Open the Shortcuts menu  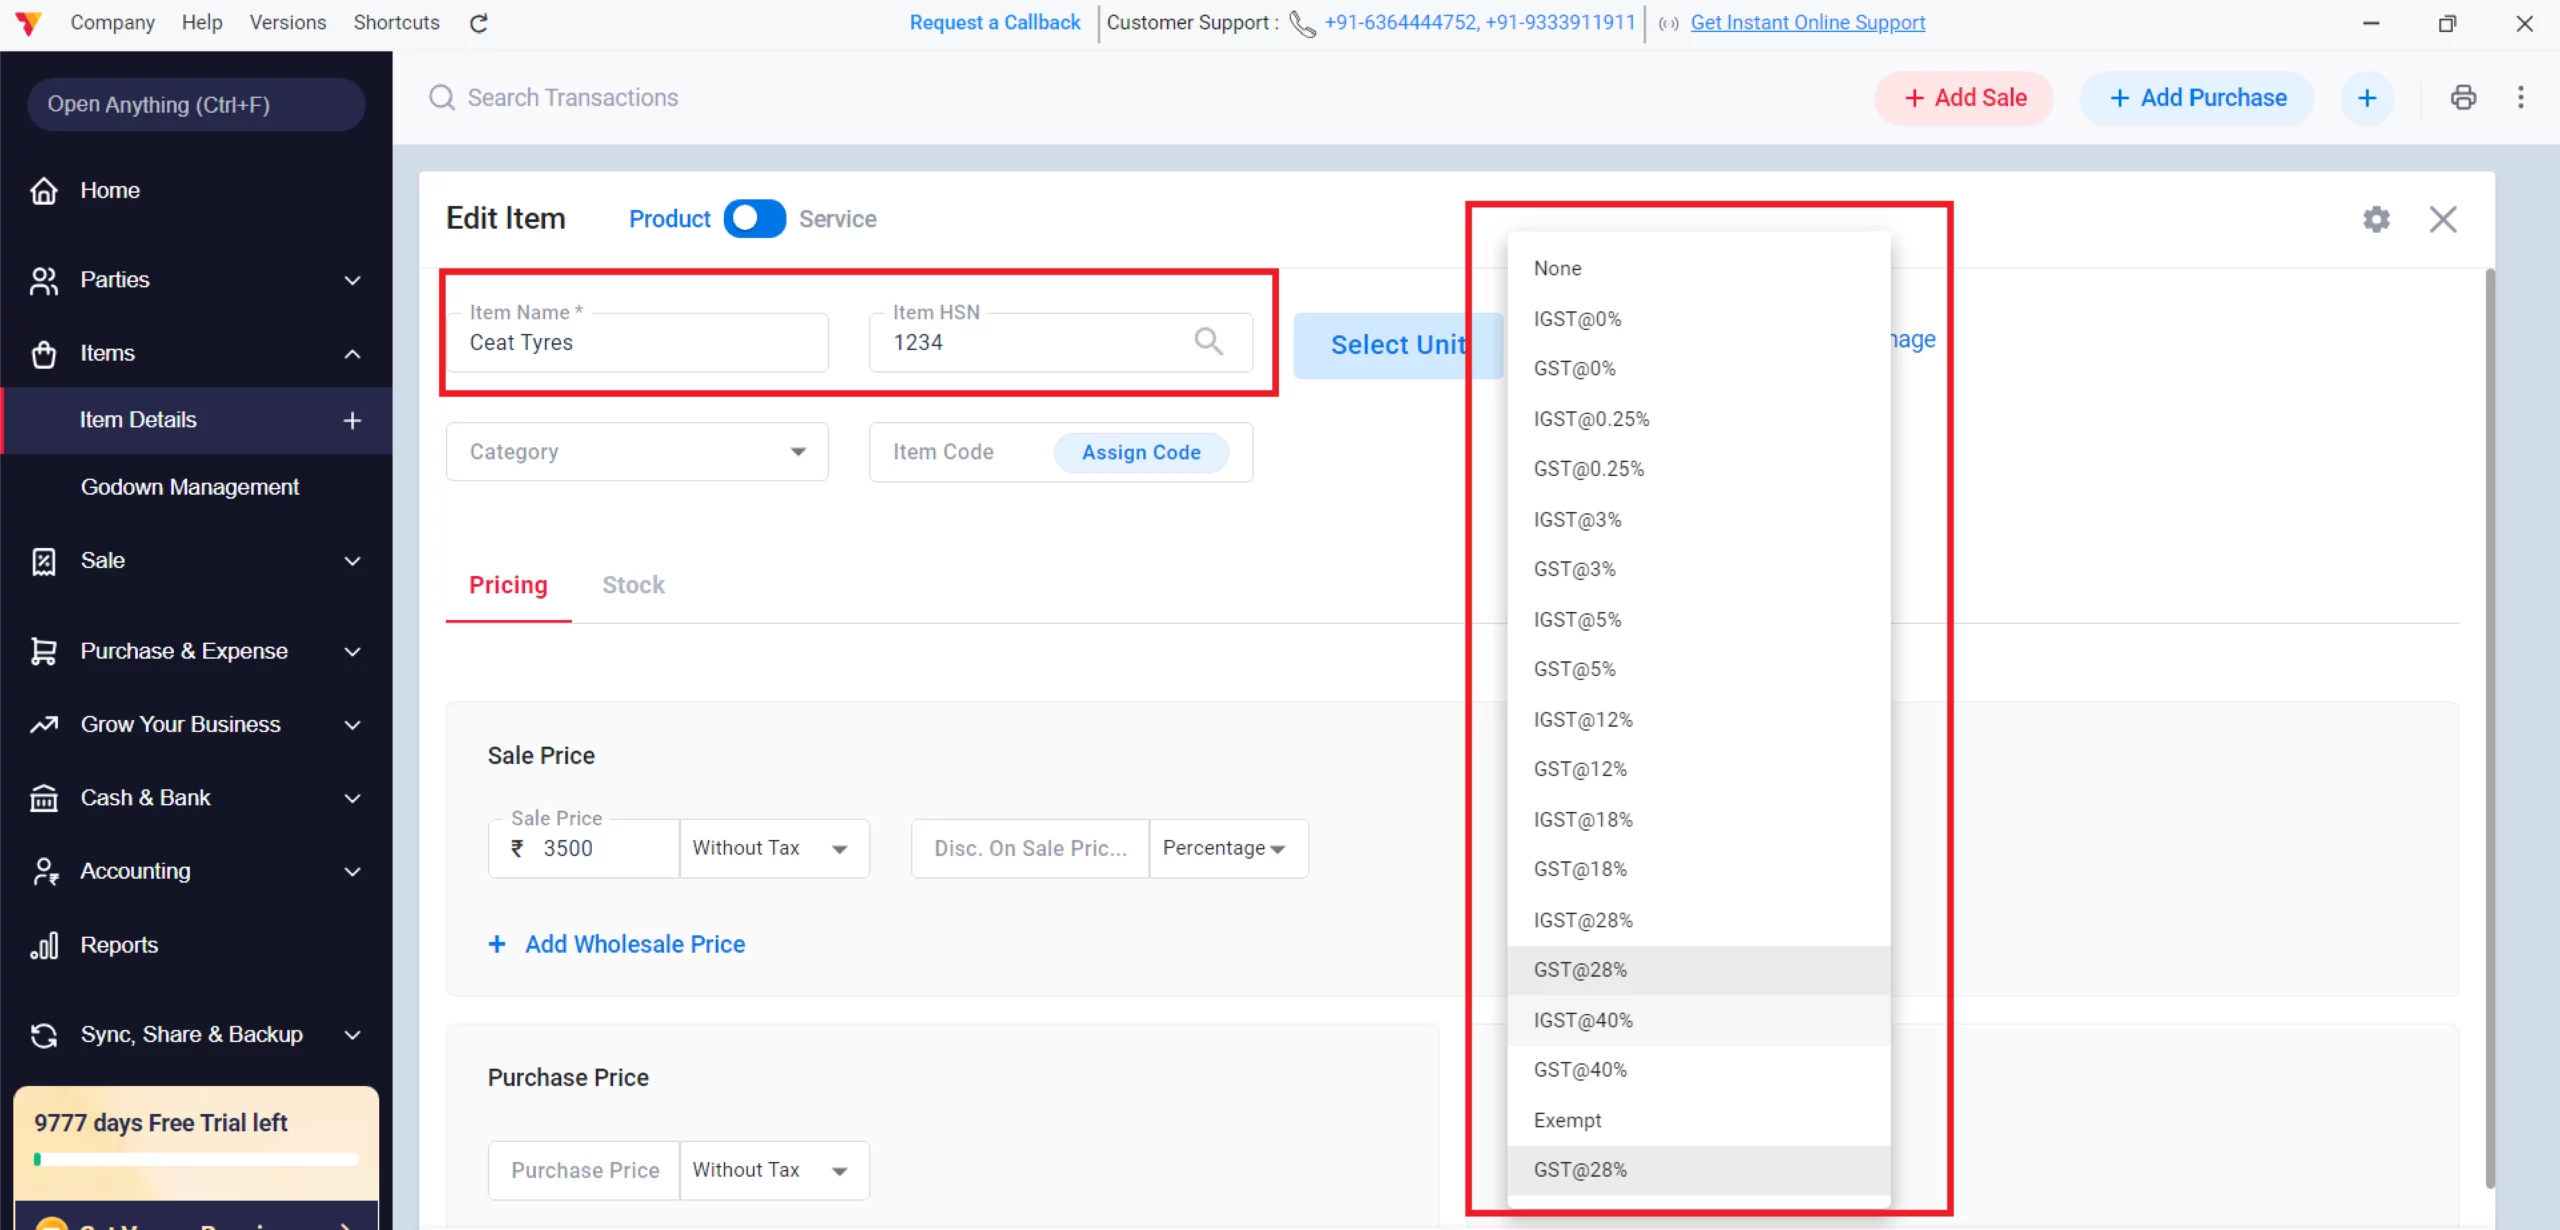pos(396,22)
